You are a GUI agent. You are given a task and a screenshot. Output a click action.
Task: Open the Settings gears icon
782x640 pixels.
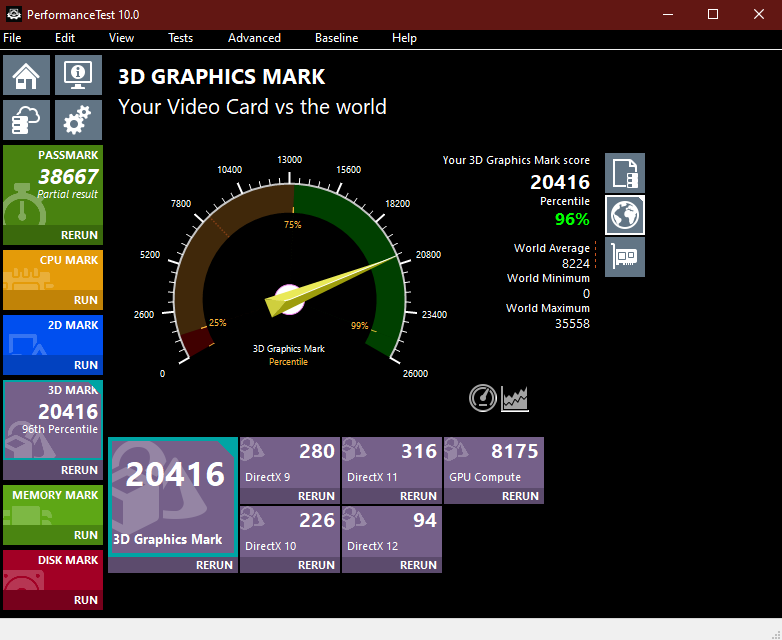point(78,120)
